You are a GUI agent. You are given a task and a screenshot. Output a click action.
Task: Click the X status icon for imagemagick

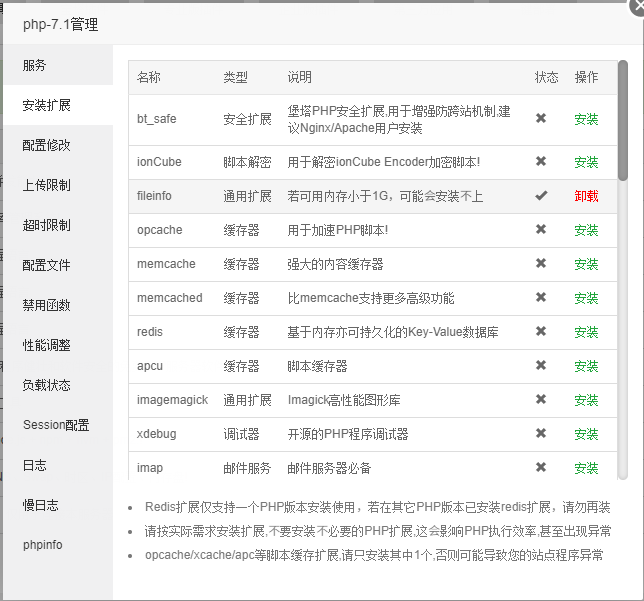coord(541,399)
